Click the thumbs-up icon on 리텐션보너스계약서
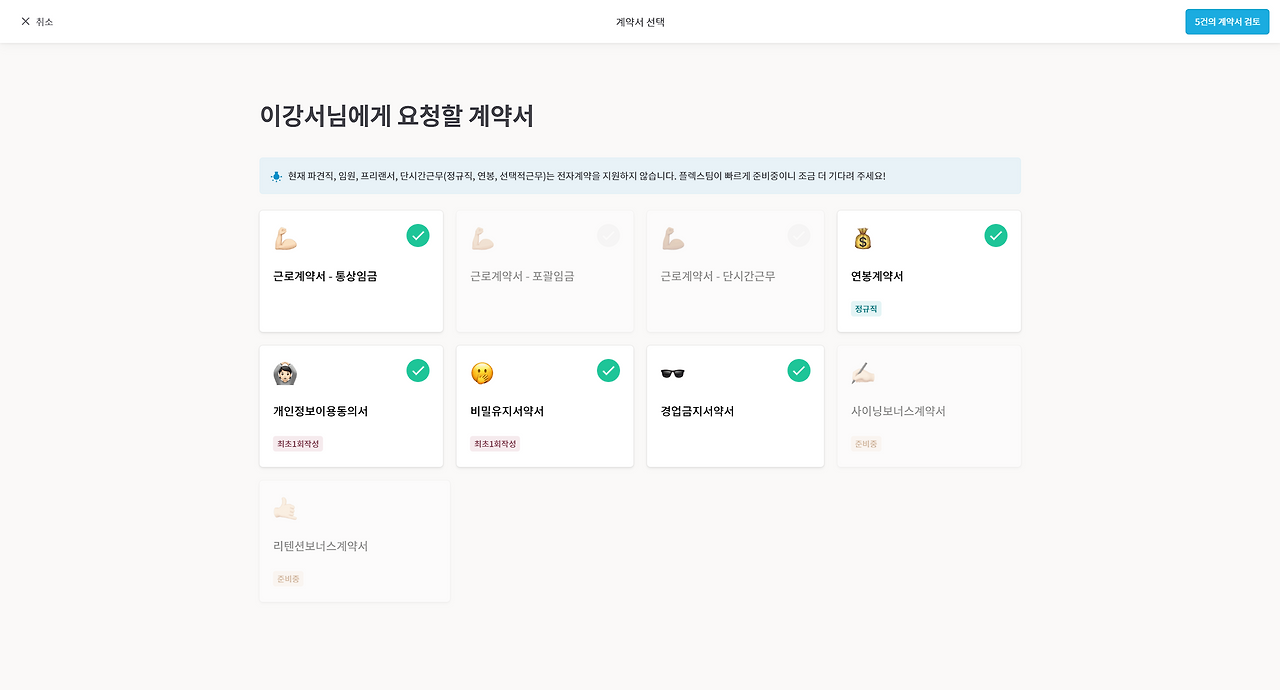The image size is (1280, 690). [285, 509]
